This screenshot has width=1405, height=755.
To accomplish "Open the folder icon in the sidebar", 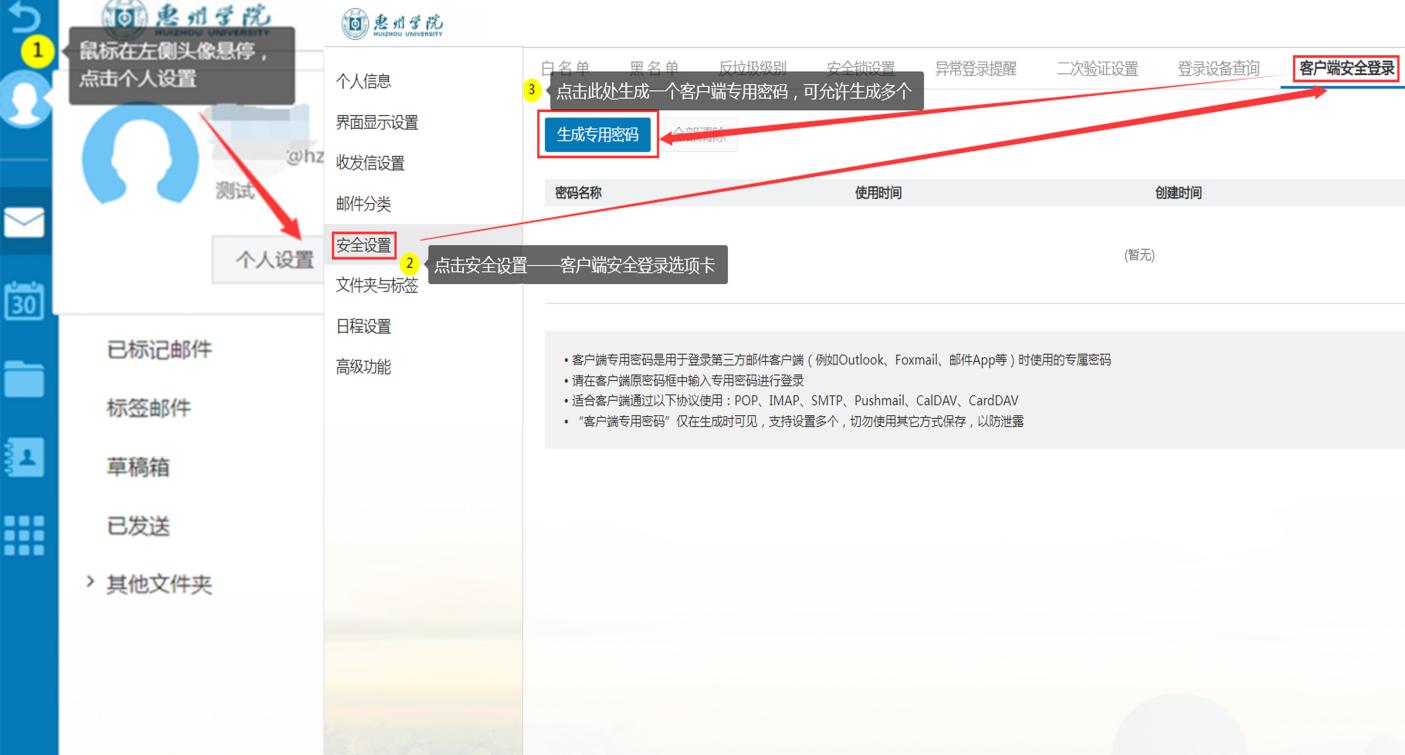I will [24, 379].
